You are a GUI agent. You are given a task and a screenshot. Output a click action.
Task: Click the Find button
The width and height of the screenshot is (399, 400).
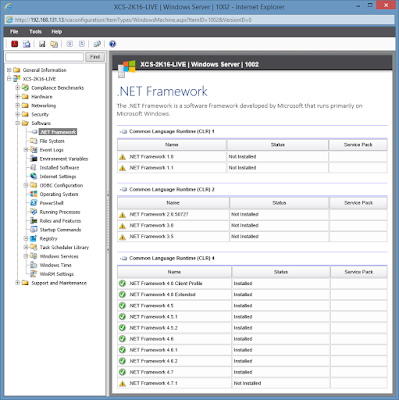pyautogui.click(x=95, y=57)
